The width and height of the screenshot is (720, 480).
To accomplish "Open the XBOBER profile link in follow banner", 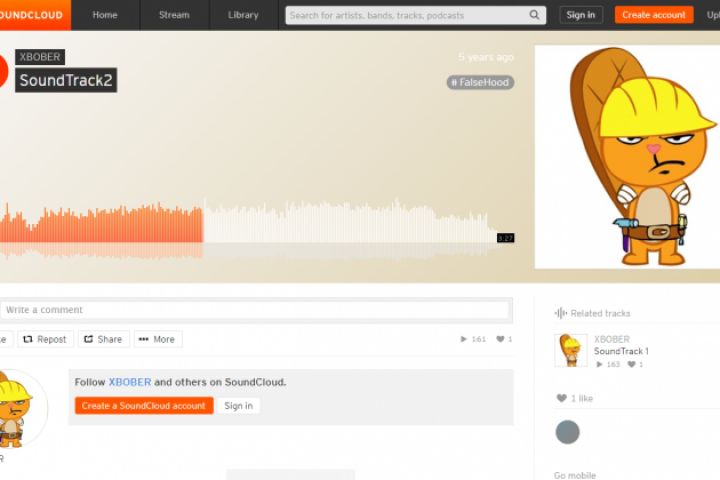I will point(129,382).
